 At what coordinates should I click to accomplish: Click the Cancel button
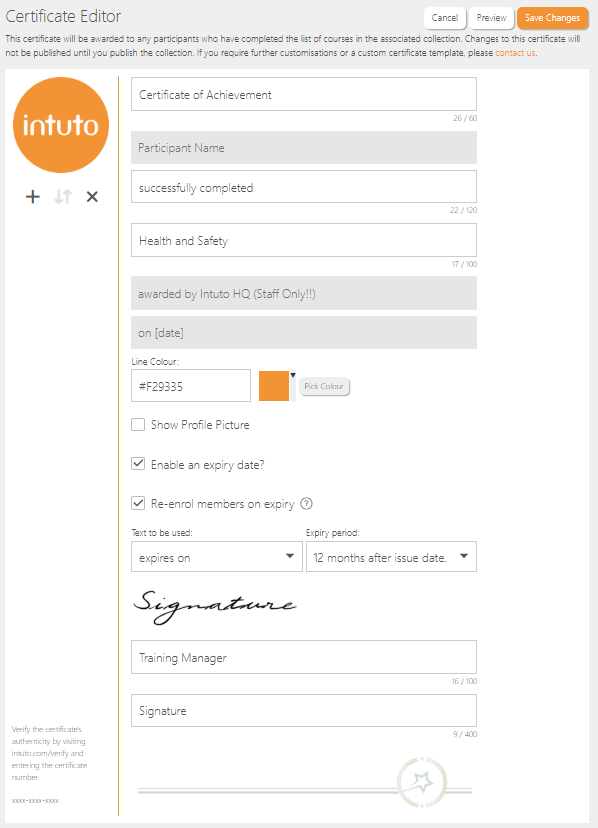tap(445, 18)
